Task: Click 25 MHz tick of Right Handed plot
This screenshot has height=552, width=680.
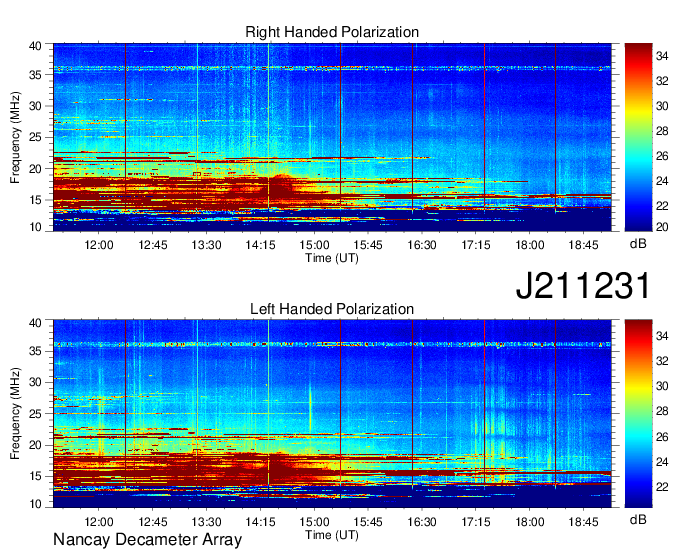Action: (x=35, y=137)
